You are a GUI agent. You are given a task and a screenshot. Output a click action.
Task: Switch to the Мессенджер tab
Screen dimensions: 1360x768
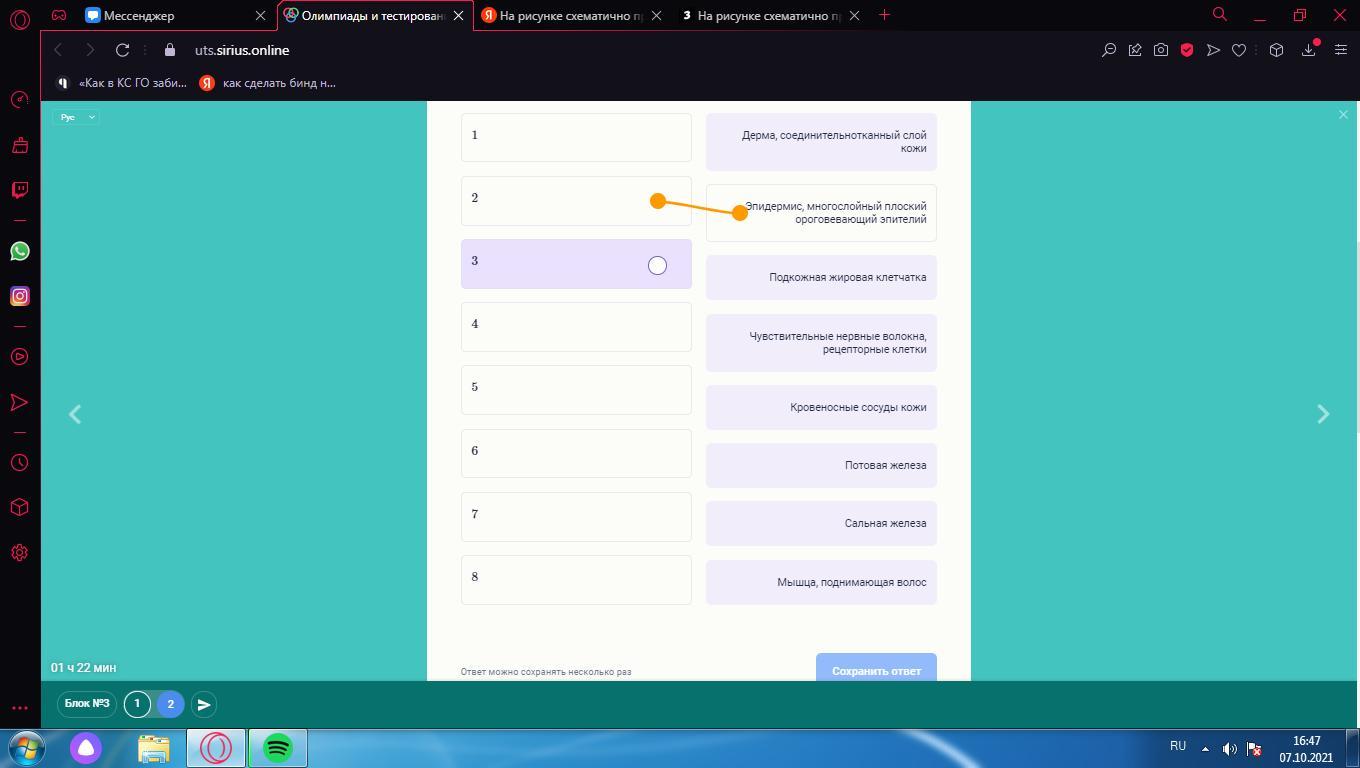[x=177, y=16]
